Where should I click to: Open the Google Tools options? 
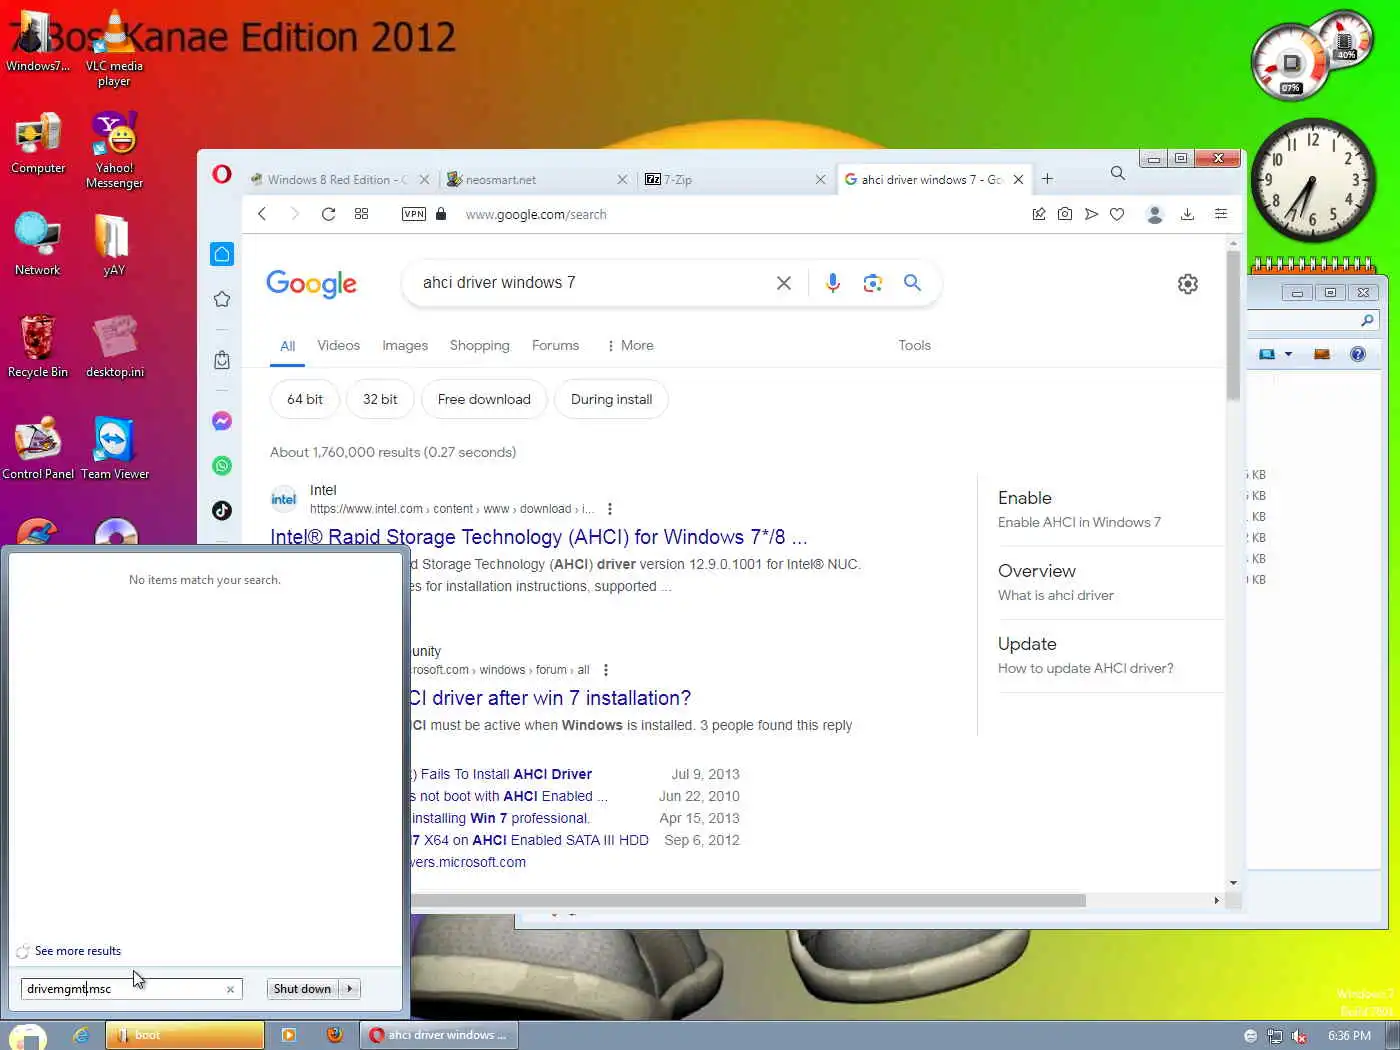pos(914,345)
